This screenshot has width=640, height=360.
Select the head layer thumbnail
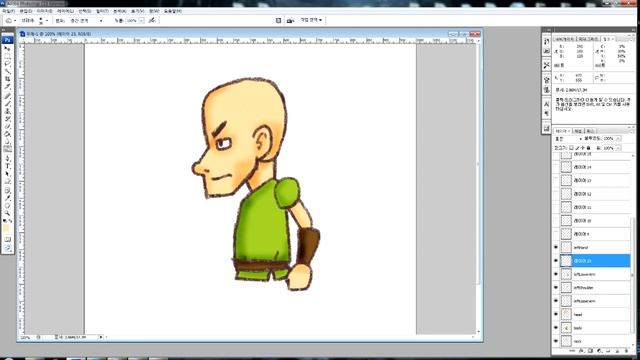pos(566,314)
